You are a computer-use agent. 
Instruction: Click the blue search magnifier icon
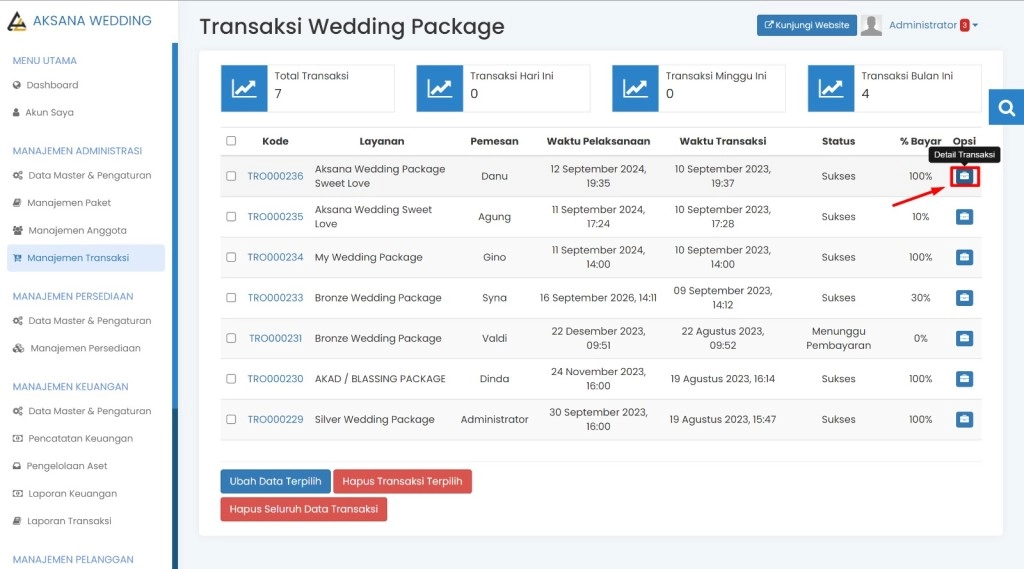pos(1006,108)
